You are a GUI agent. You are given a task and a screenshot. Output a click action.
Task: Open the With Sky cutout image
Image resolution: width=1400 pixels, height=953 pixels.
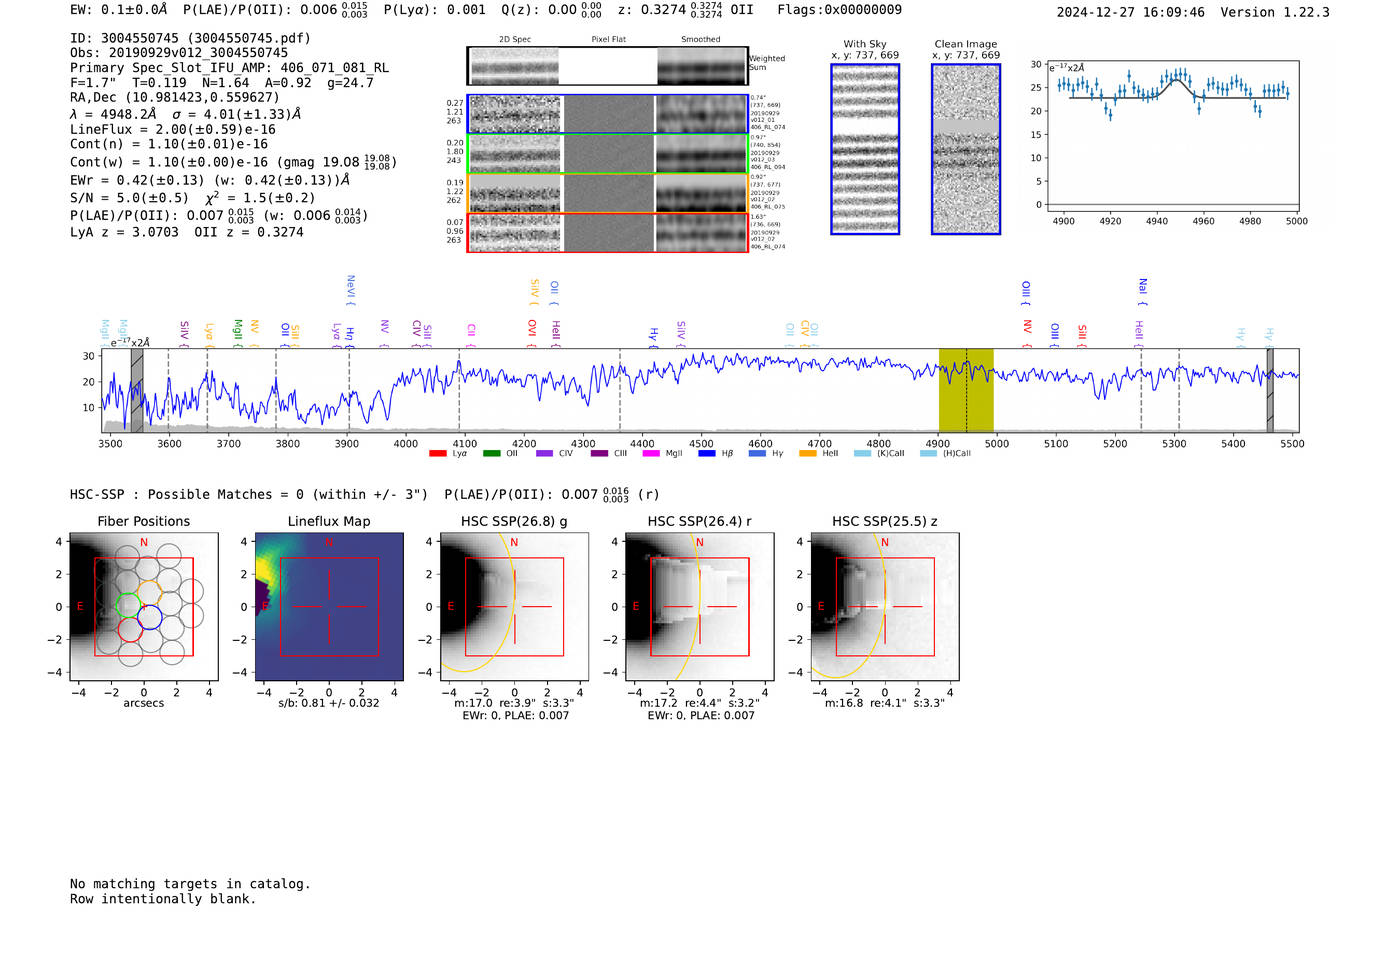pyautogui.click(x=865, y=149)
